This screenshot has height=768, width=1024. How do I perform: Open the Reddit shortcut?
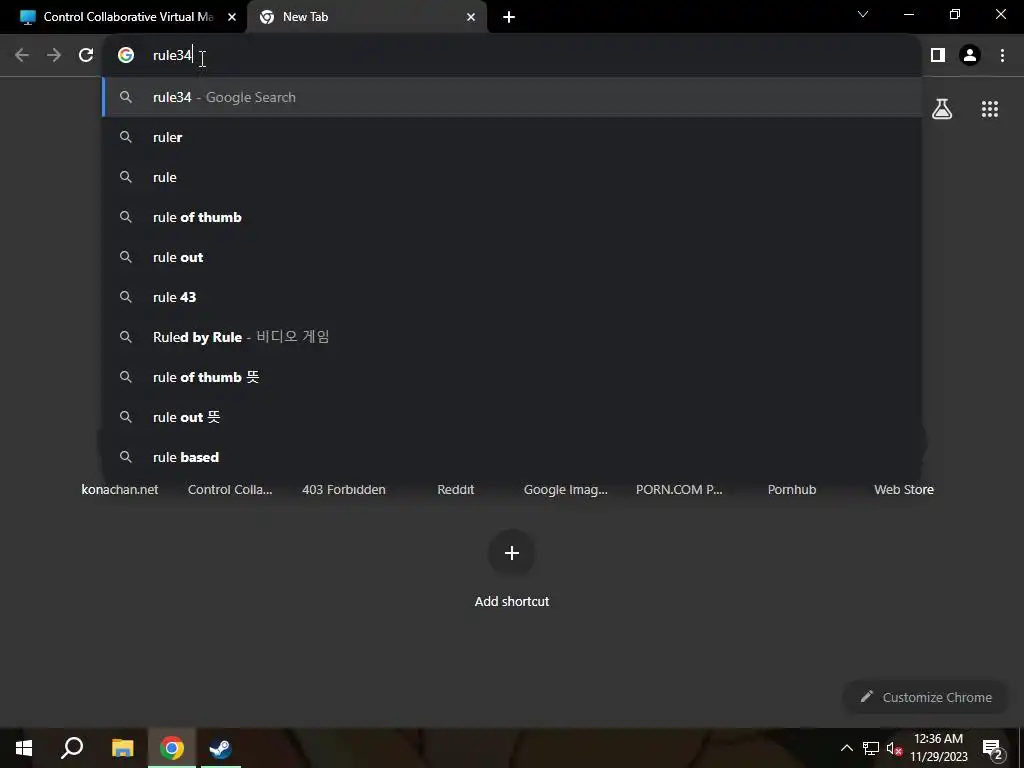(456, 489)
